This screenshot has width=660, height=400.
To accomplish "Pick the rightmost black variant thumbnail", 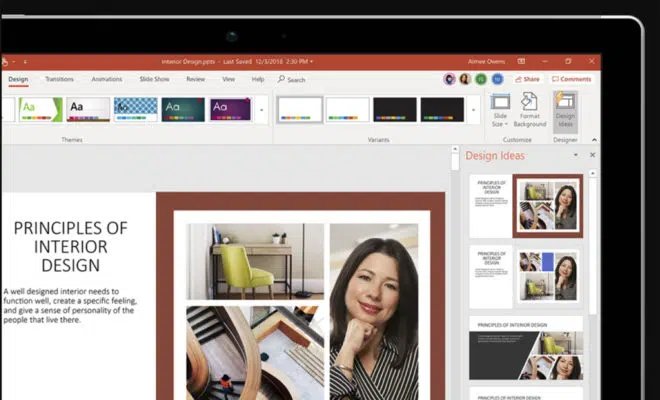I will pyautogui.click(x=442, y=109).
